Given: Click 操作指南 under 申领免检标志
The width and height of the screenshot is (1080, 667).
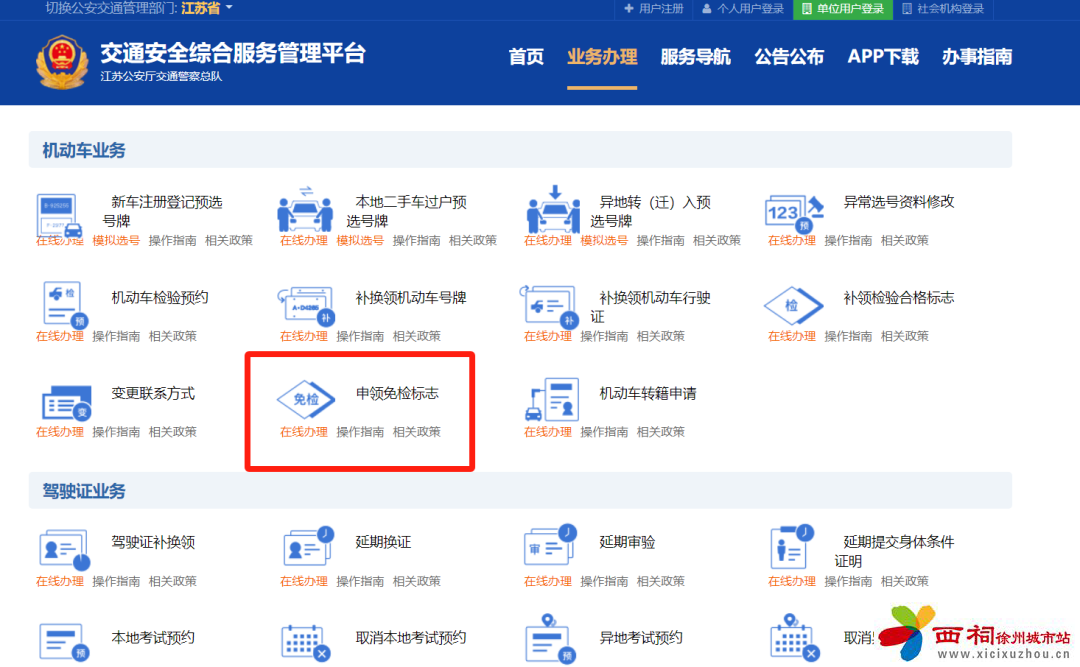Looking at the screenshot, I should 360,432.
